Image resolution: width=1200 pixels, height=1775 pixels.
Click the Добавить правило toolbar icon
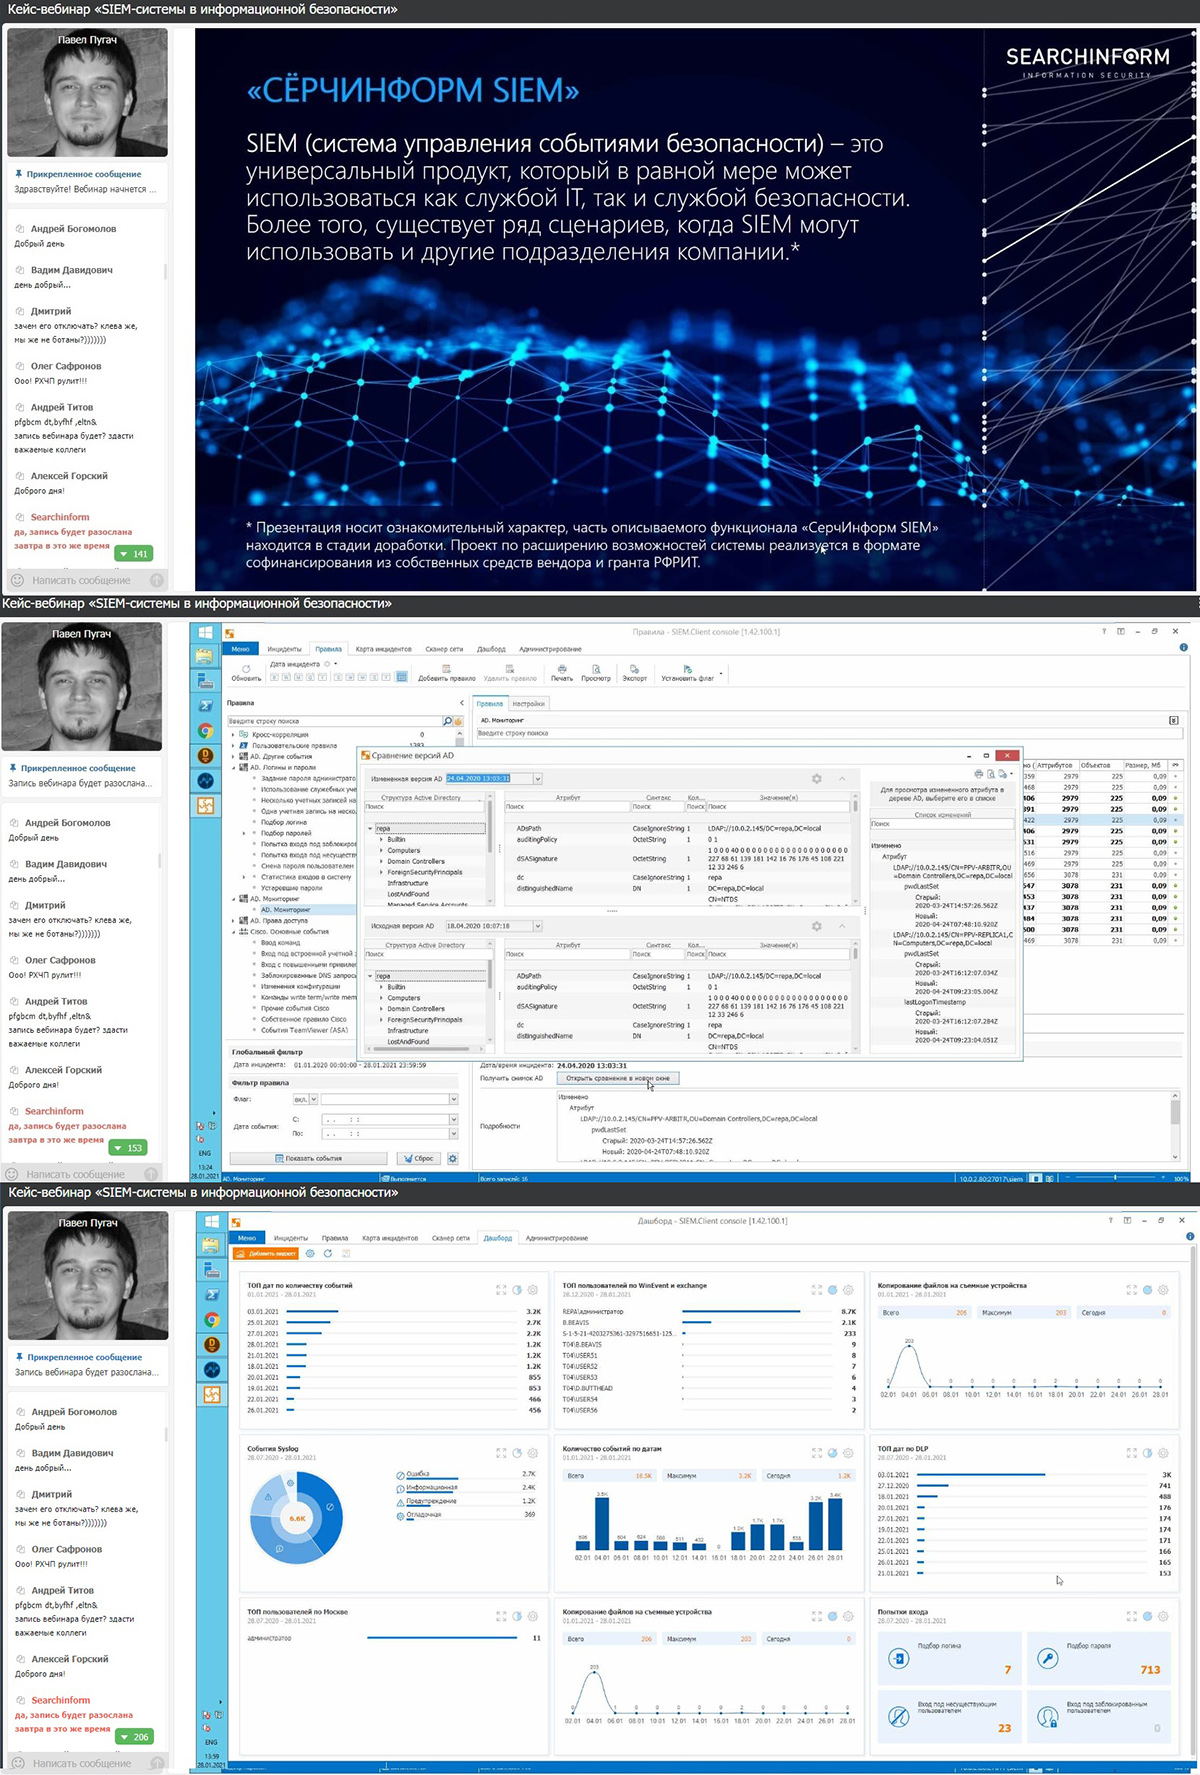(446, 668)
